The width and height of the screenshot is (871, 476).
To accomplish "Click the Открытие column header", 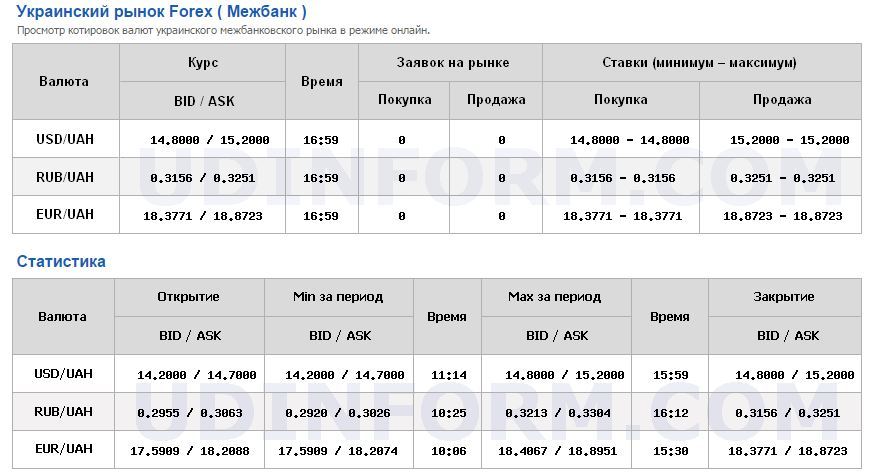I will 188,297.
